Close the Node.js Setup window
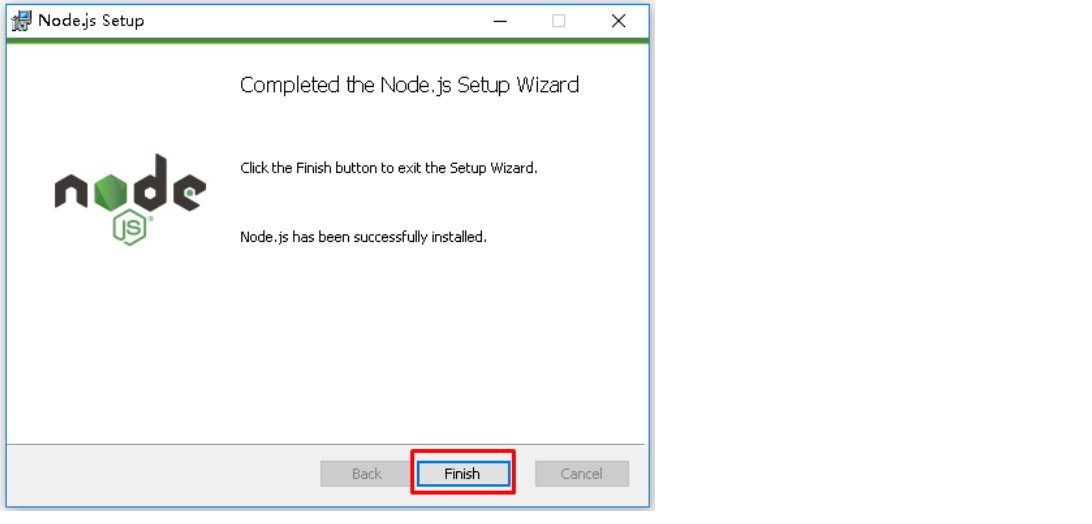Viewport: 1092px width, 524px height. pyautogui.click(x=618, y=21)
